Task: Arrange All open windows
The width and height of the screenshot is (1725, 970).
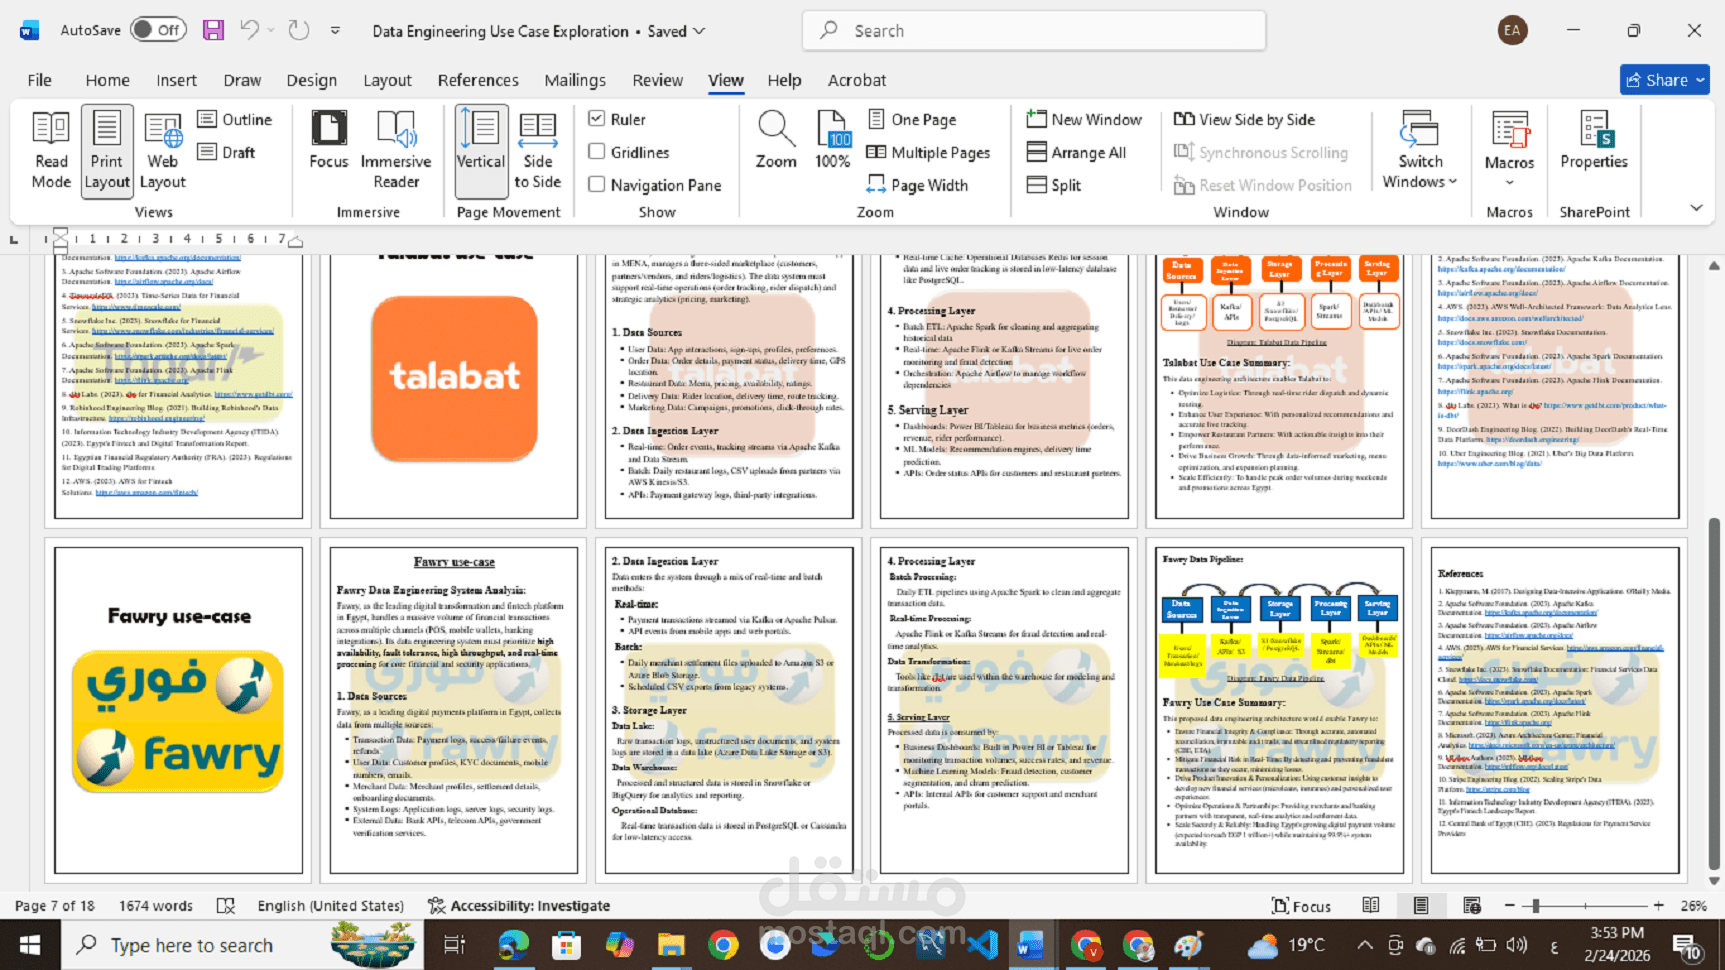Action: 1076,152
